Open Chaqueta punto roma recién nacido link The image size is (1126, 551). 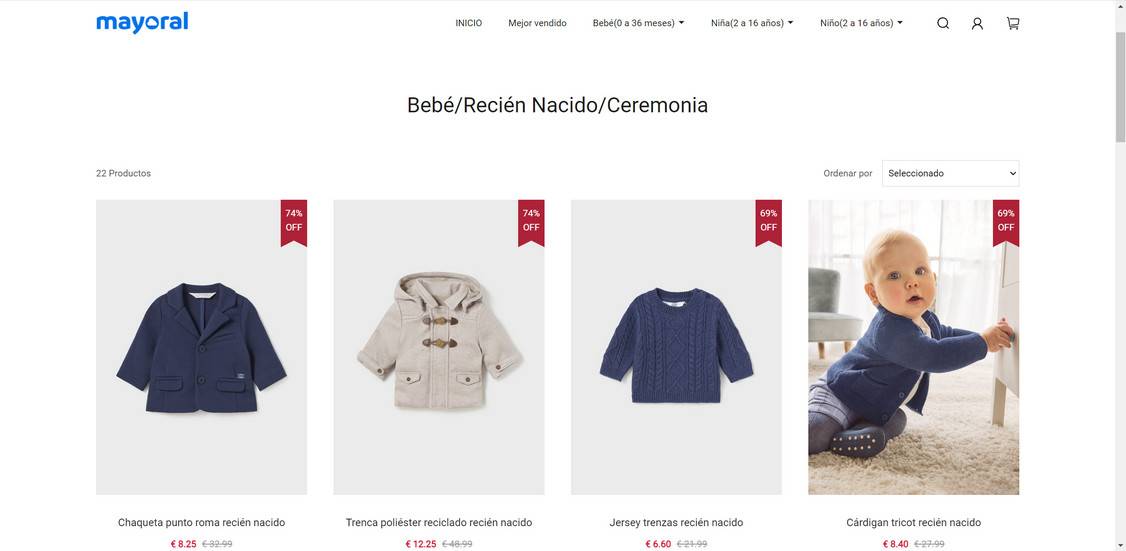[x=202, y=522]
